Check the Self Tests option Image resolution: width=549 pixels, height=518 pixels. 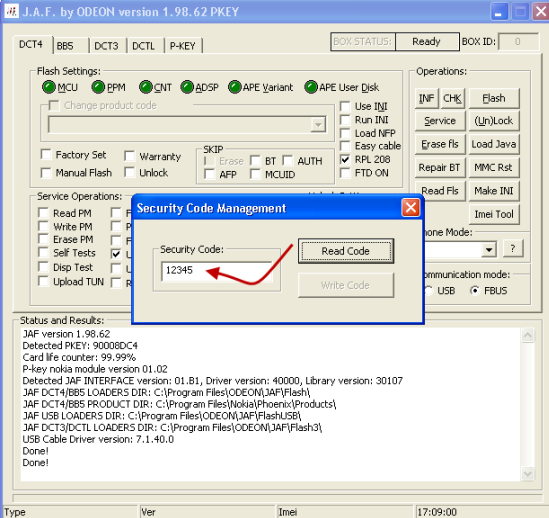pyautogui.click(x=43, y=253)
